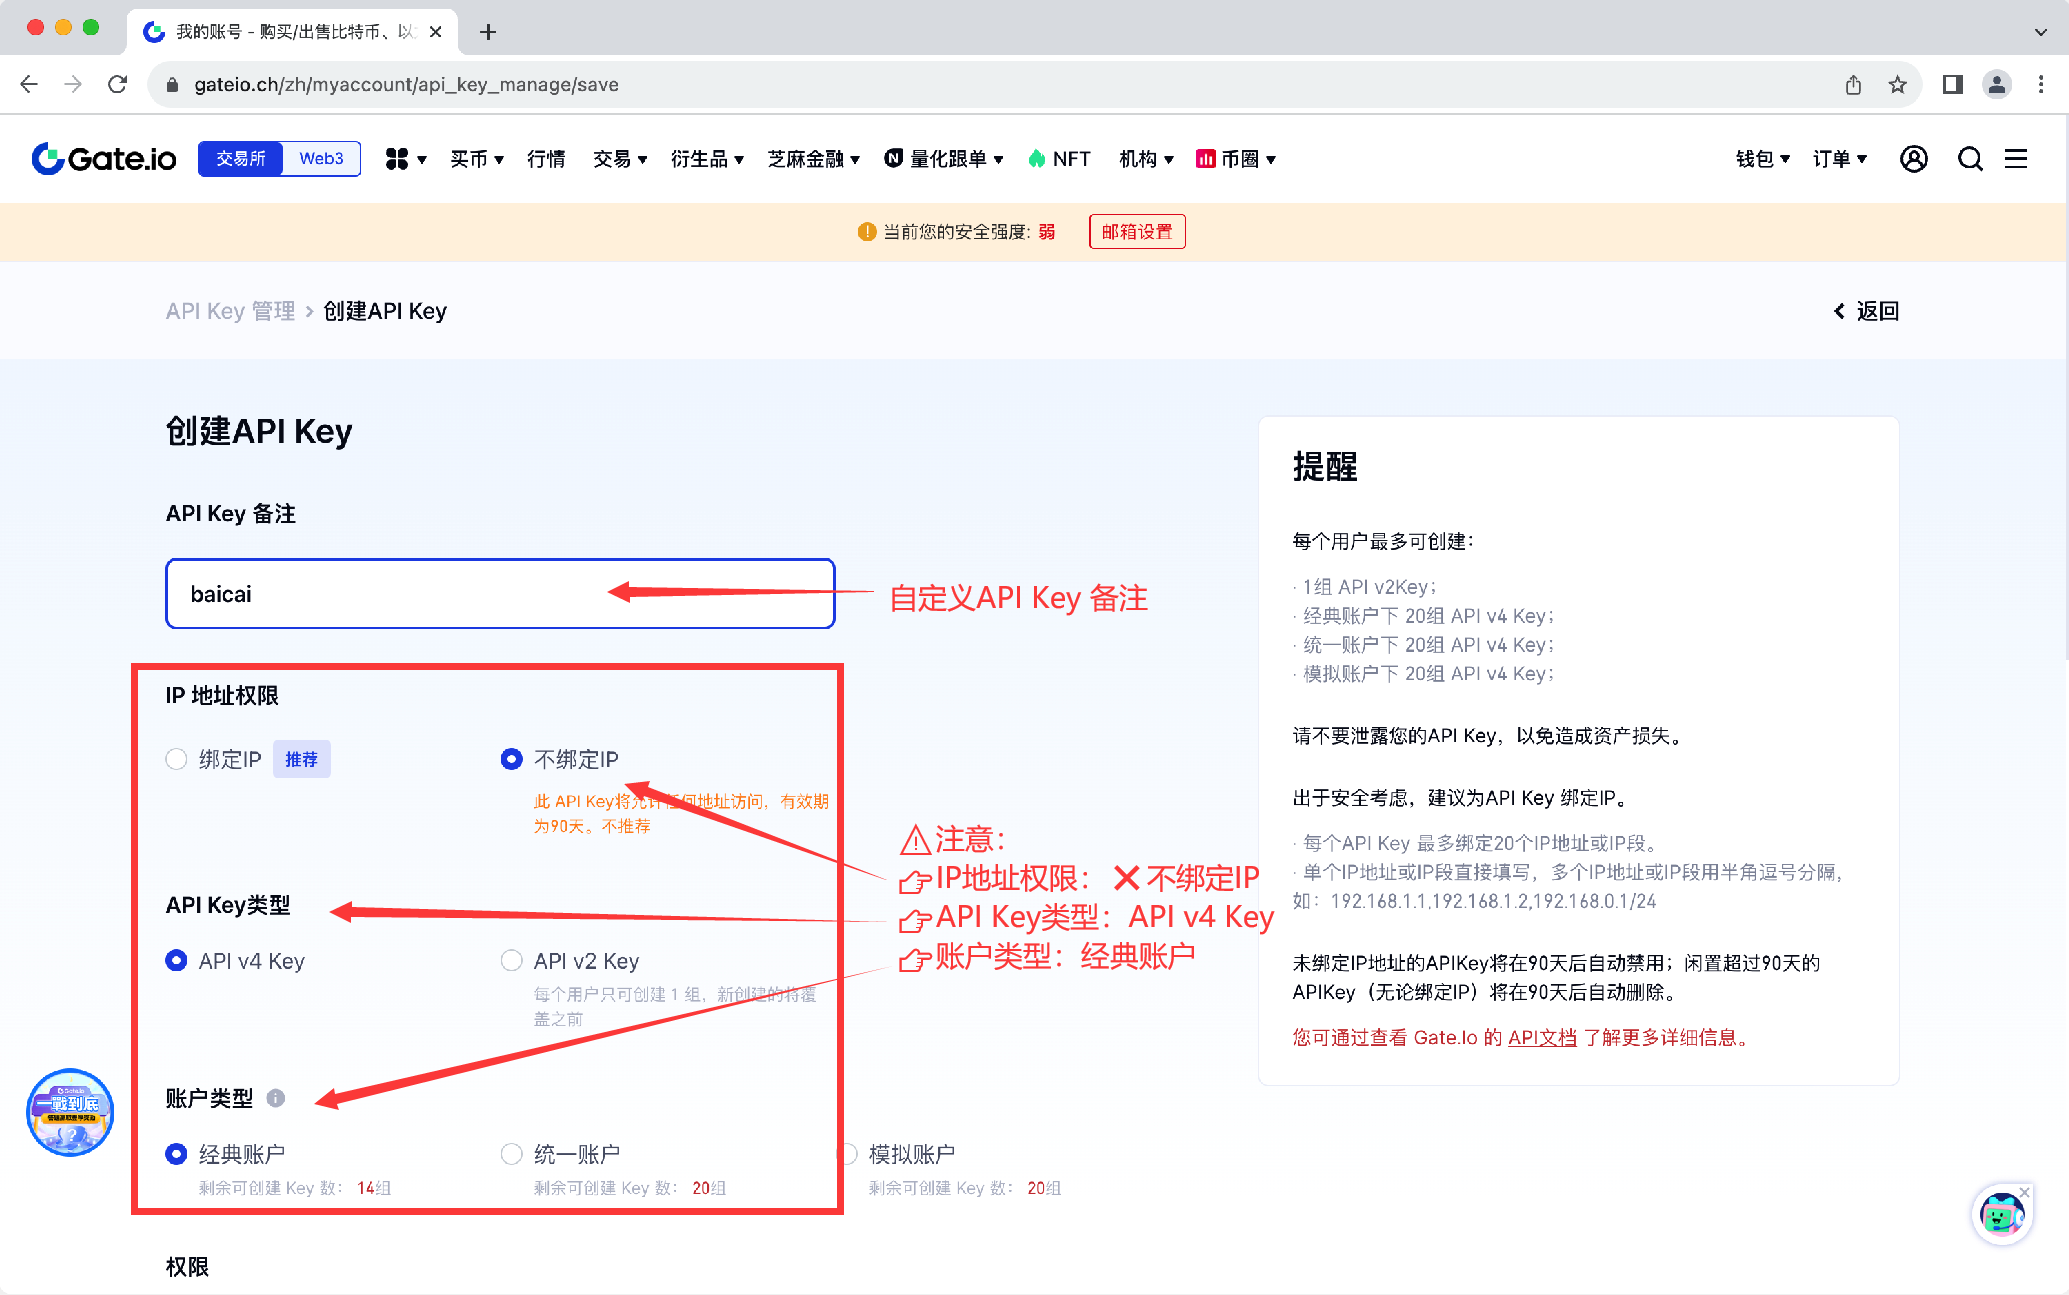Viewport: 2069px width, 1295px height.
Task: Expand the 币圈 dropdown
Action: click(x=1236, y=159)
